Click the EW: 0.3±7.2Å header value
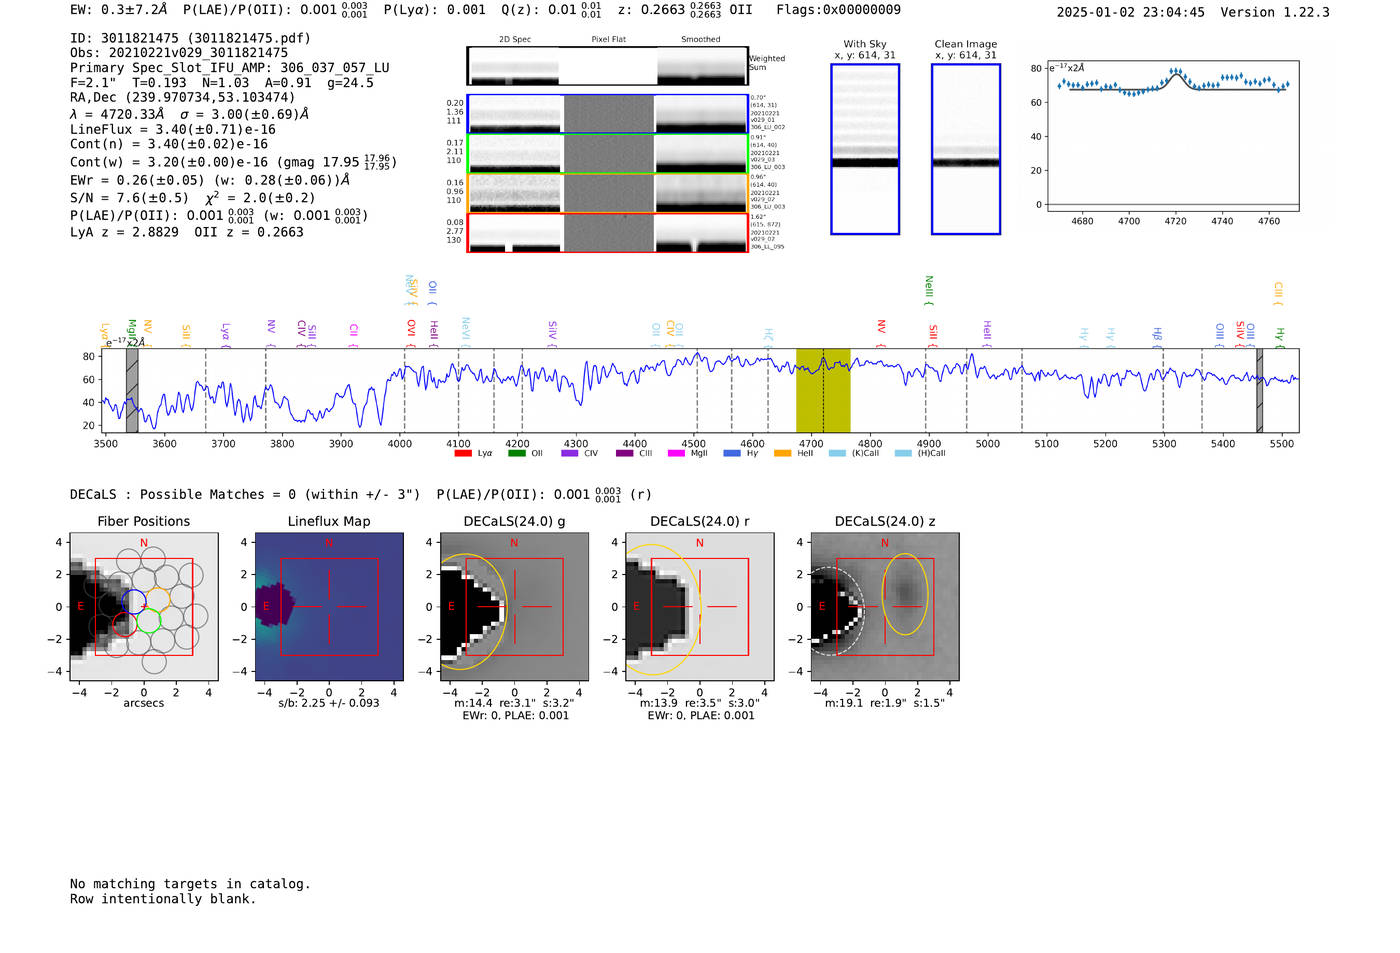This screenshot has height=953, width=1400. tap(119, 10)
